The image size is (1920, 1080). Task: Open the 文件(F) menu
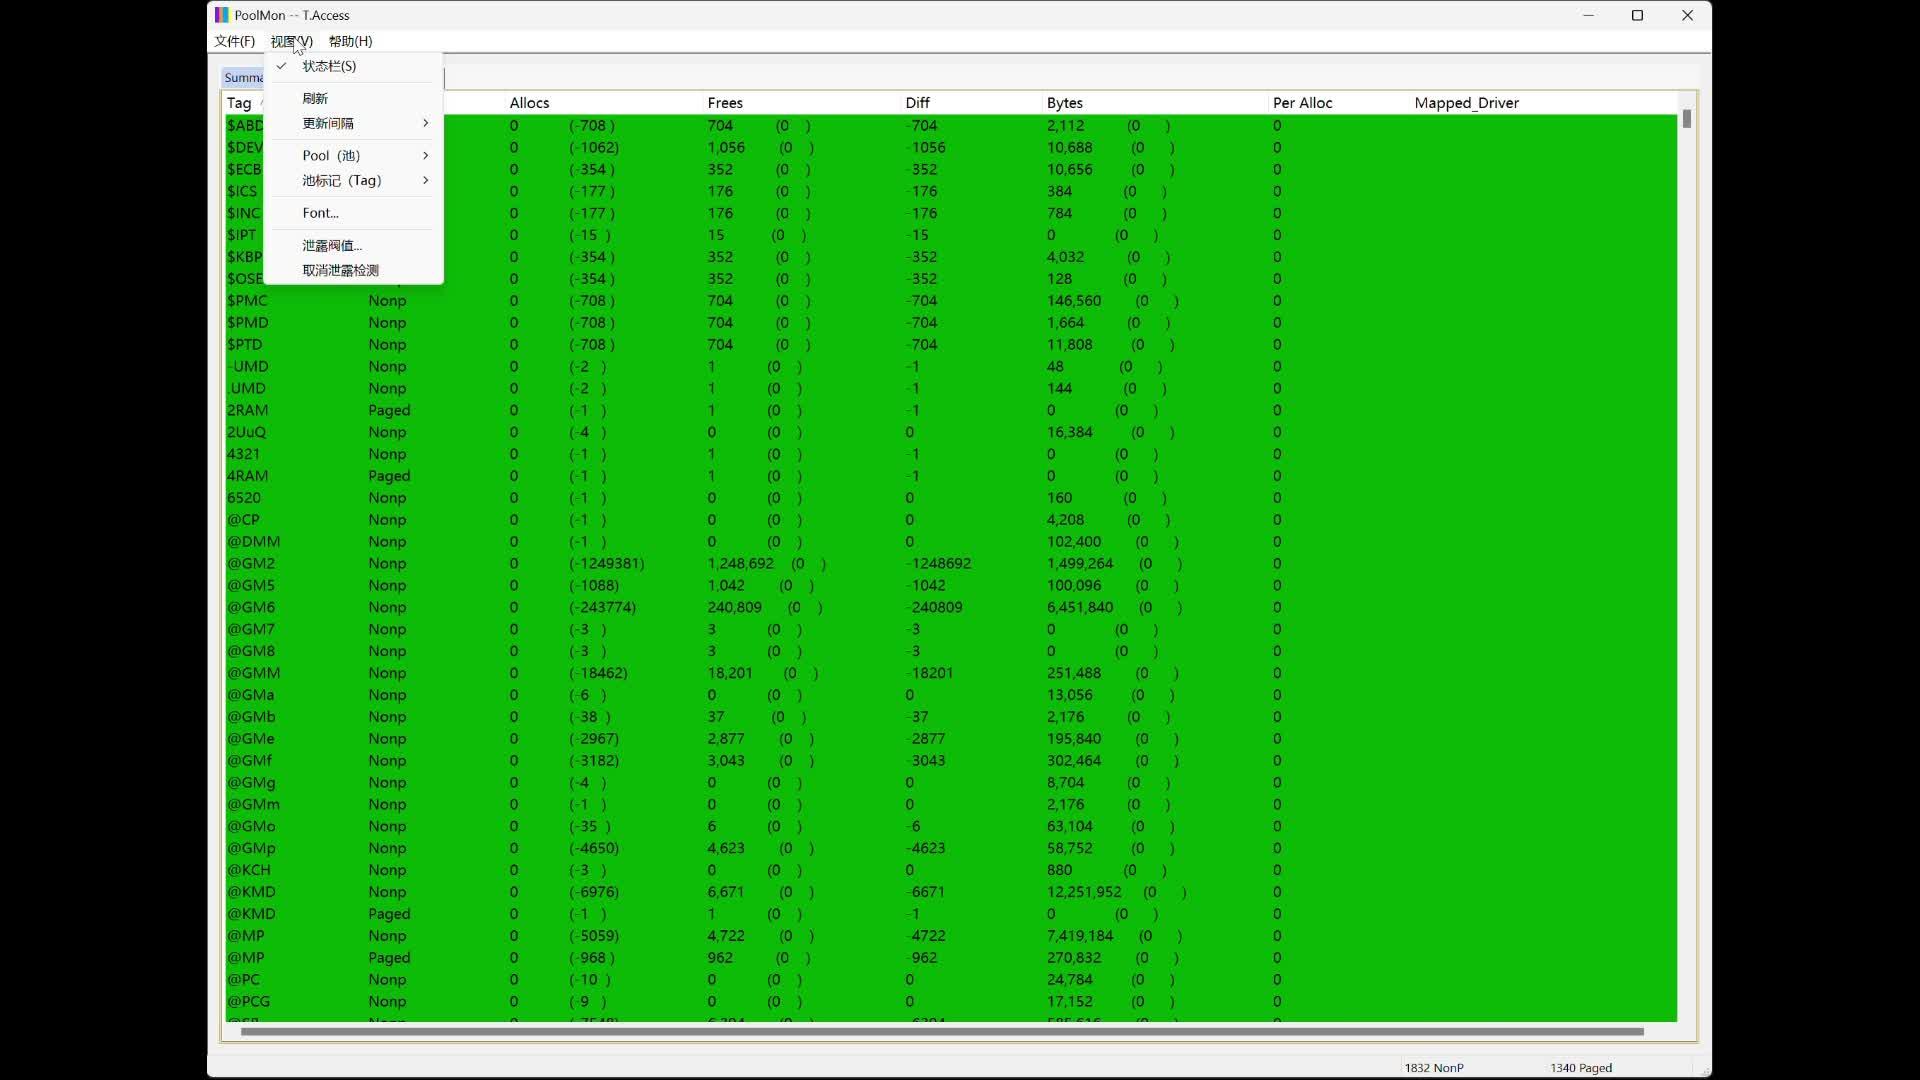[x=235, y=41]
